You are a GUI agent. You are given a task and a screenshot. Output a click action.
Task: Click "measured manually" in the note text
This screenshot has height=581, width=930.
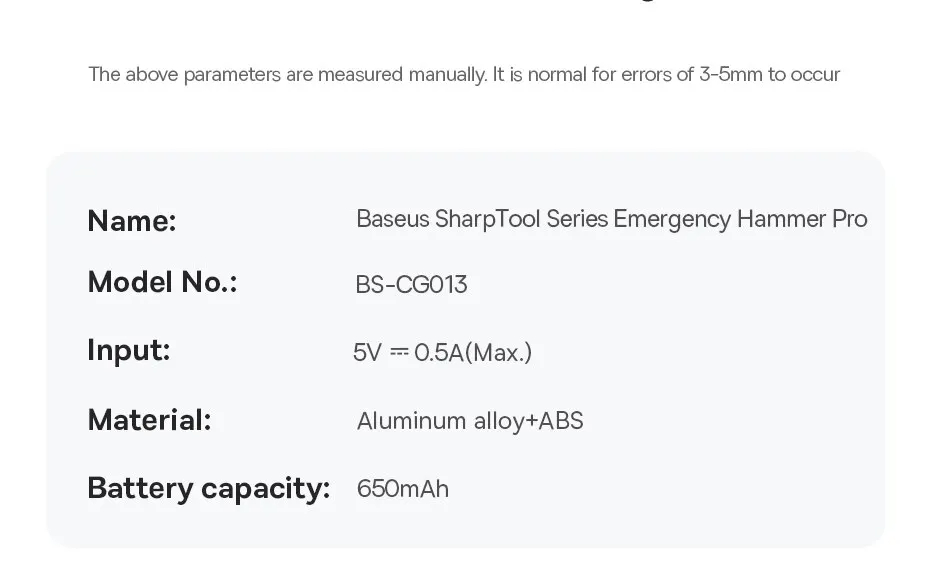click(402, 75)
